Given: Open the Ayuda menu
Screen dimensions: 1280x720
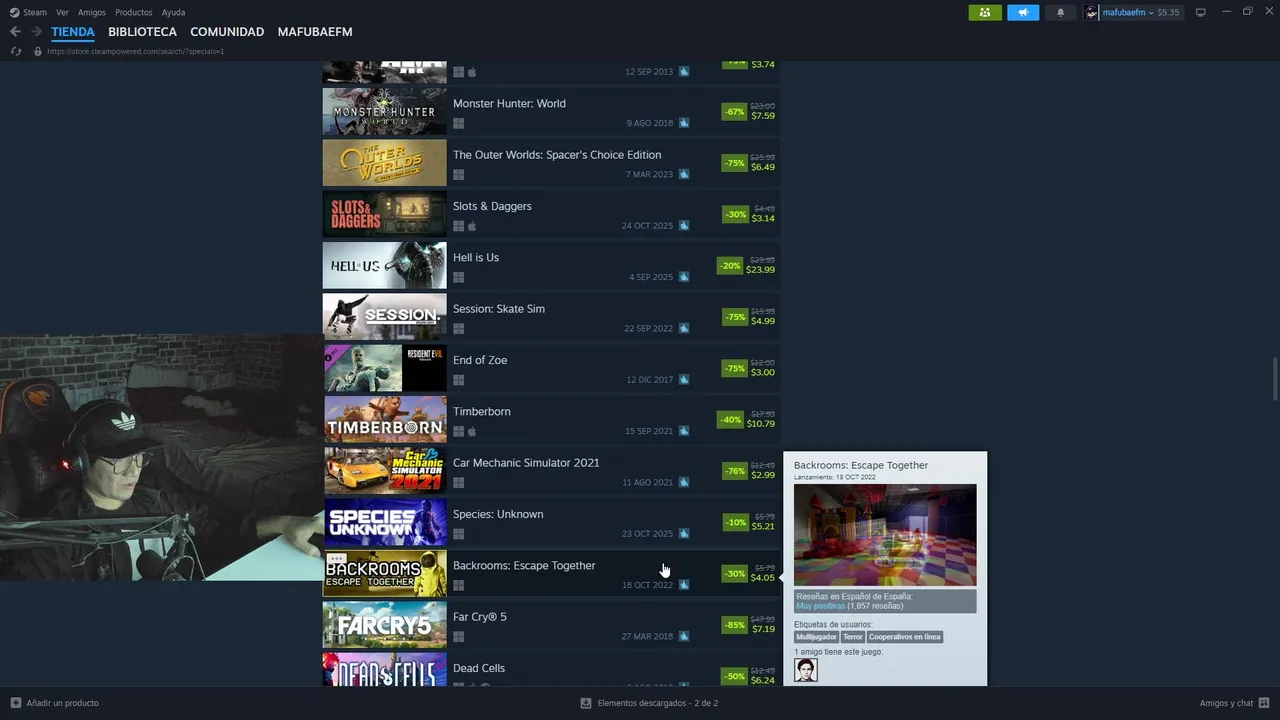Looking at the screenshot, I should (x=173, y=12).
